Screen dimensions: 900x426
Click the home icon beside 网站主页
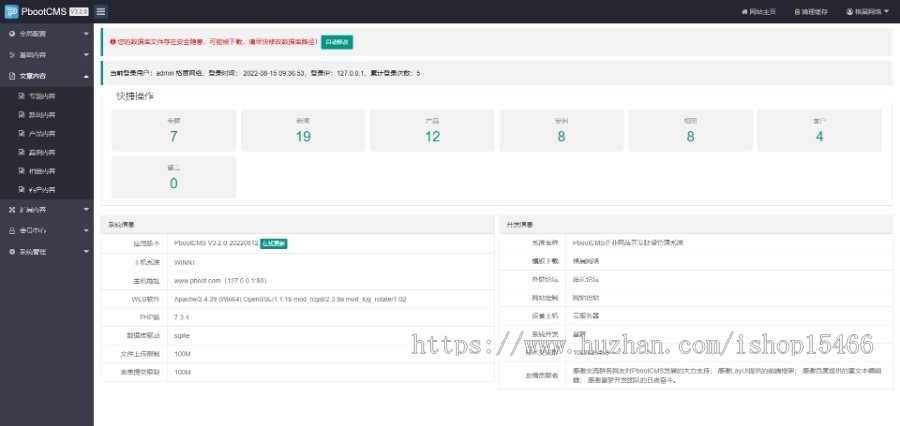tap(744, 11)
